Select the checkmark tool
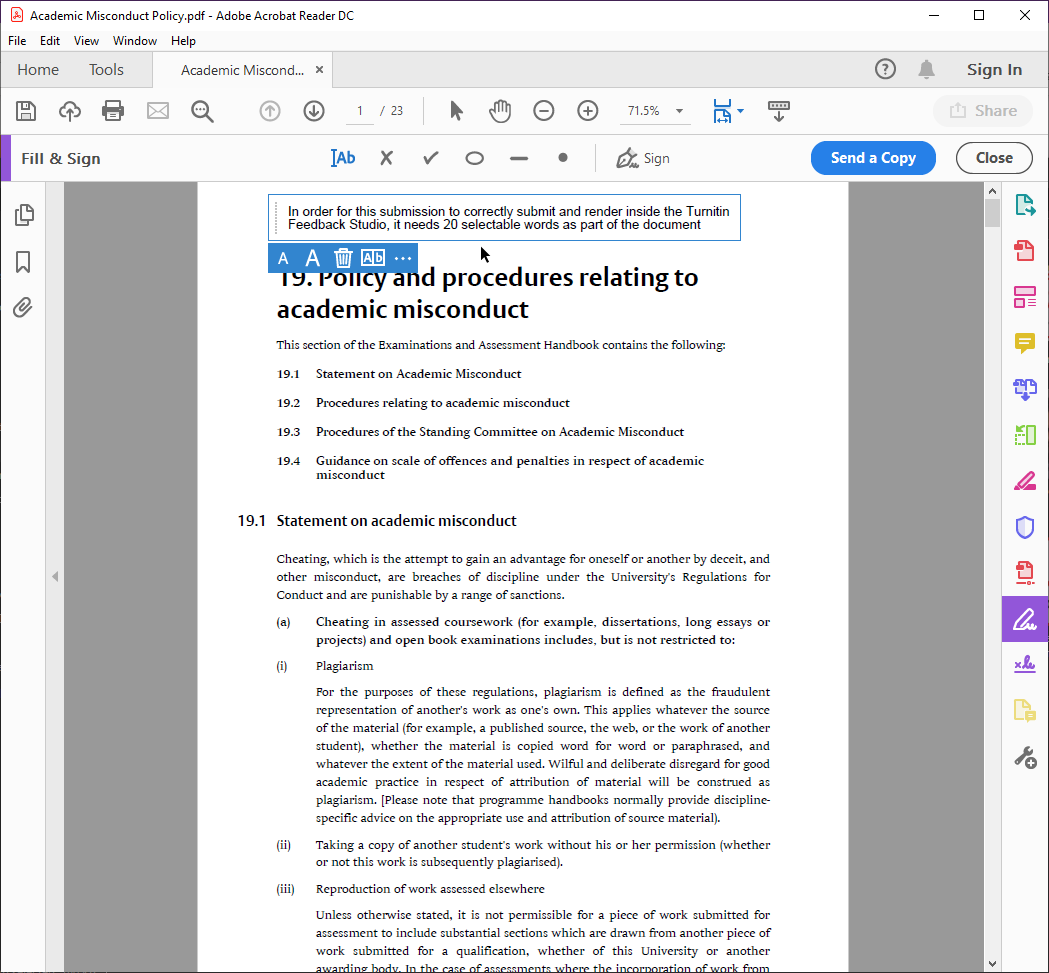The width and height of the screenshot is (1049, 973). [x=430, y=158]
